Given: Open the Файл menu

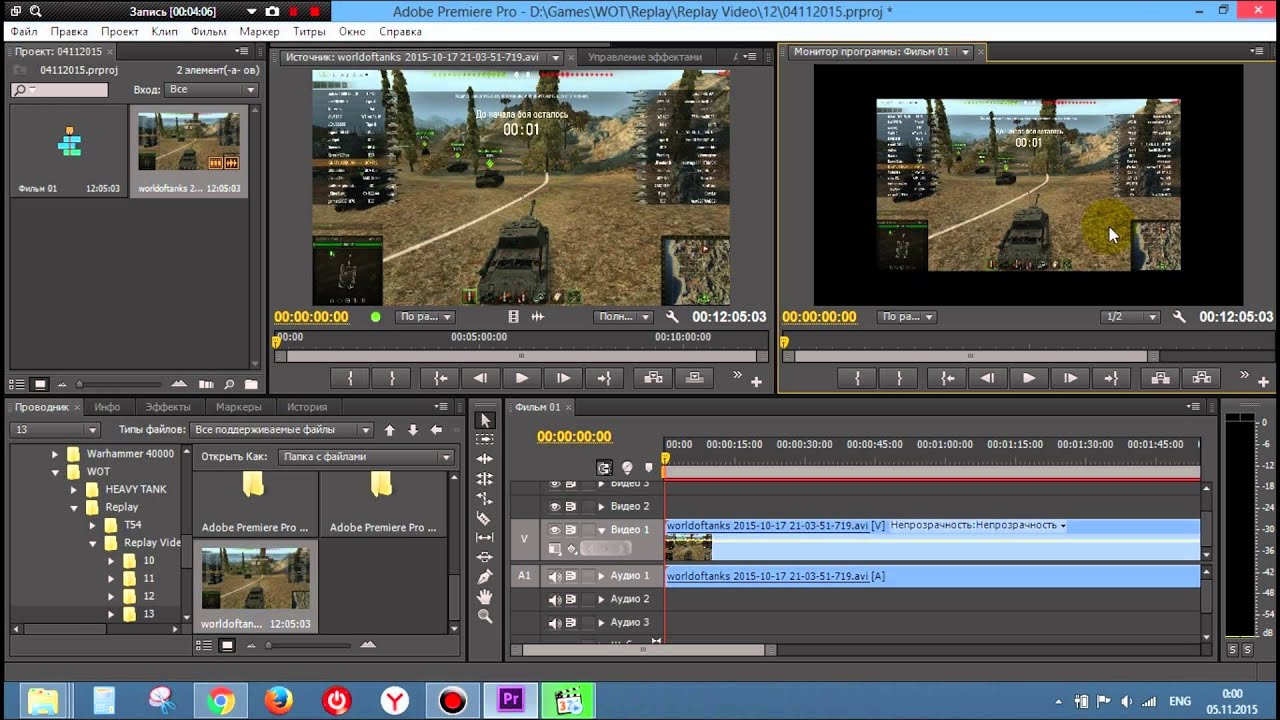Looking at the screenshot, I should coord(24,32).
